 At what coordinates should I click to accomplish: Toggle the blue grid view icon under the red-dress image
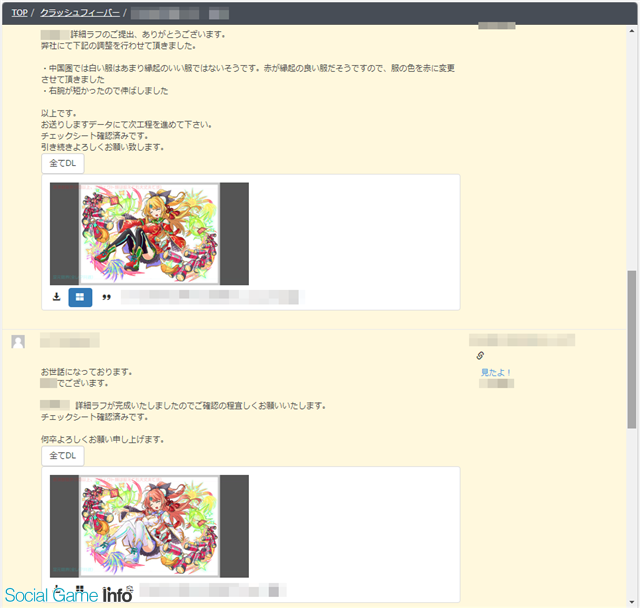tap(80, 297)
